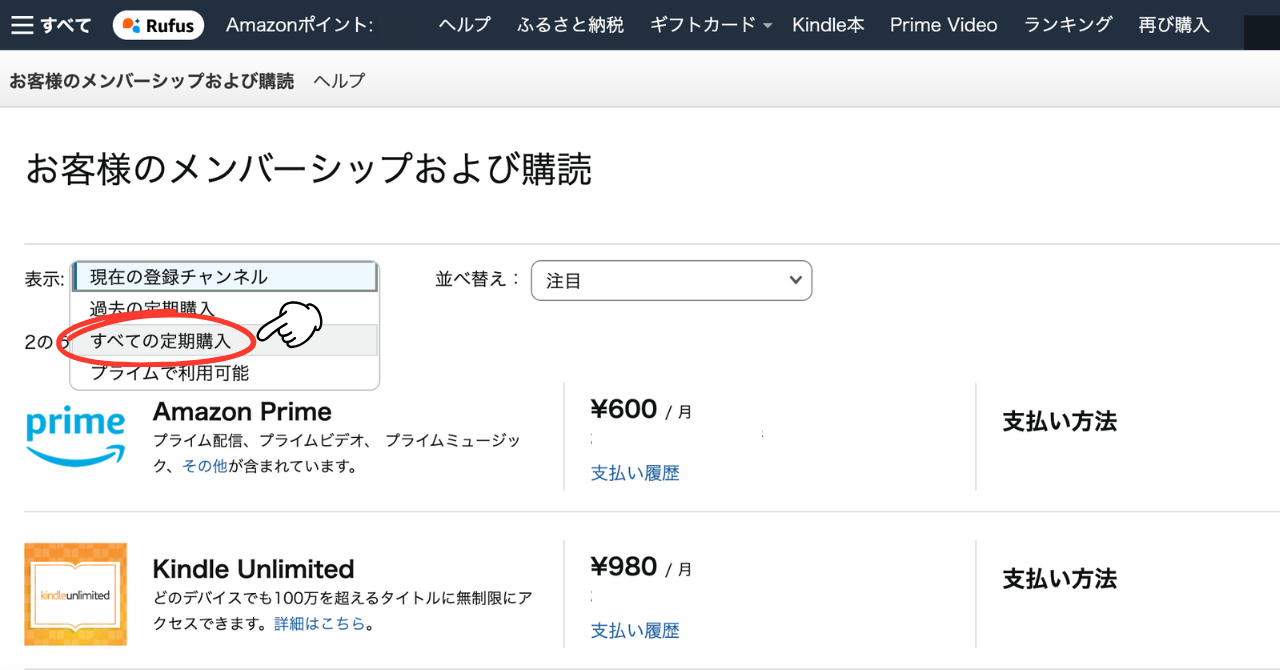Launch the Rufus assistant button
The image size is (1280, 670).
(x=158, y=25)
